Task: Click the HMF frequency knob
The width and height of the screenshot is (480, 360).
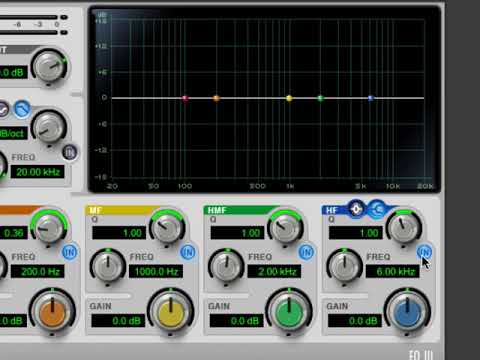Action: [226, 267]
